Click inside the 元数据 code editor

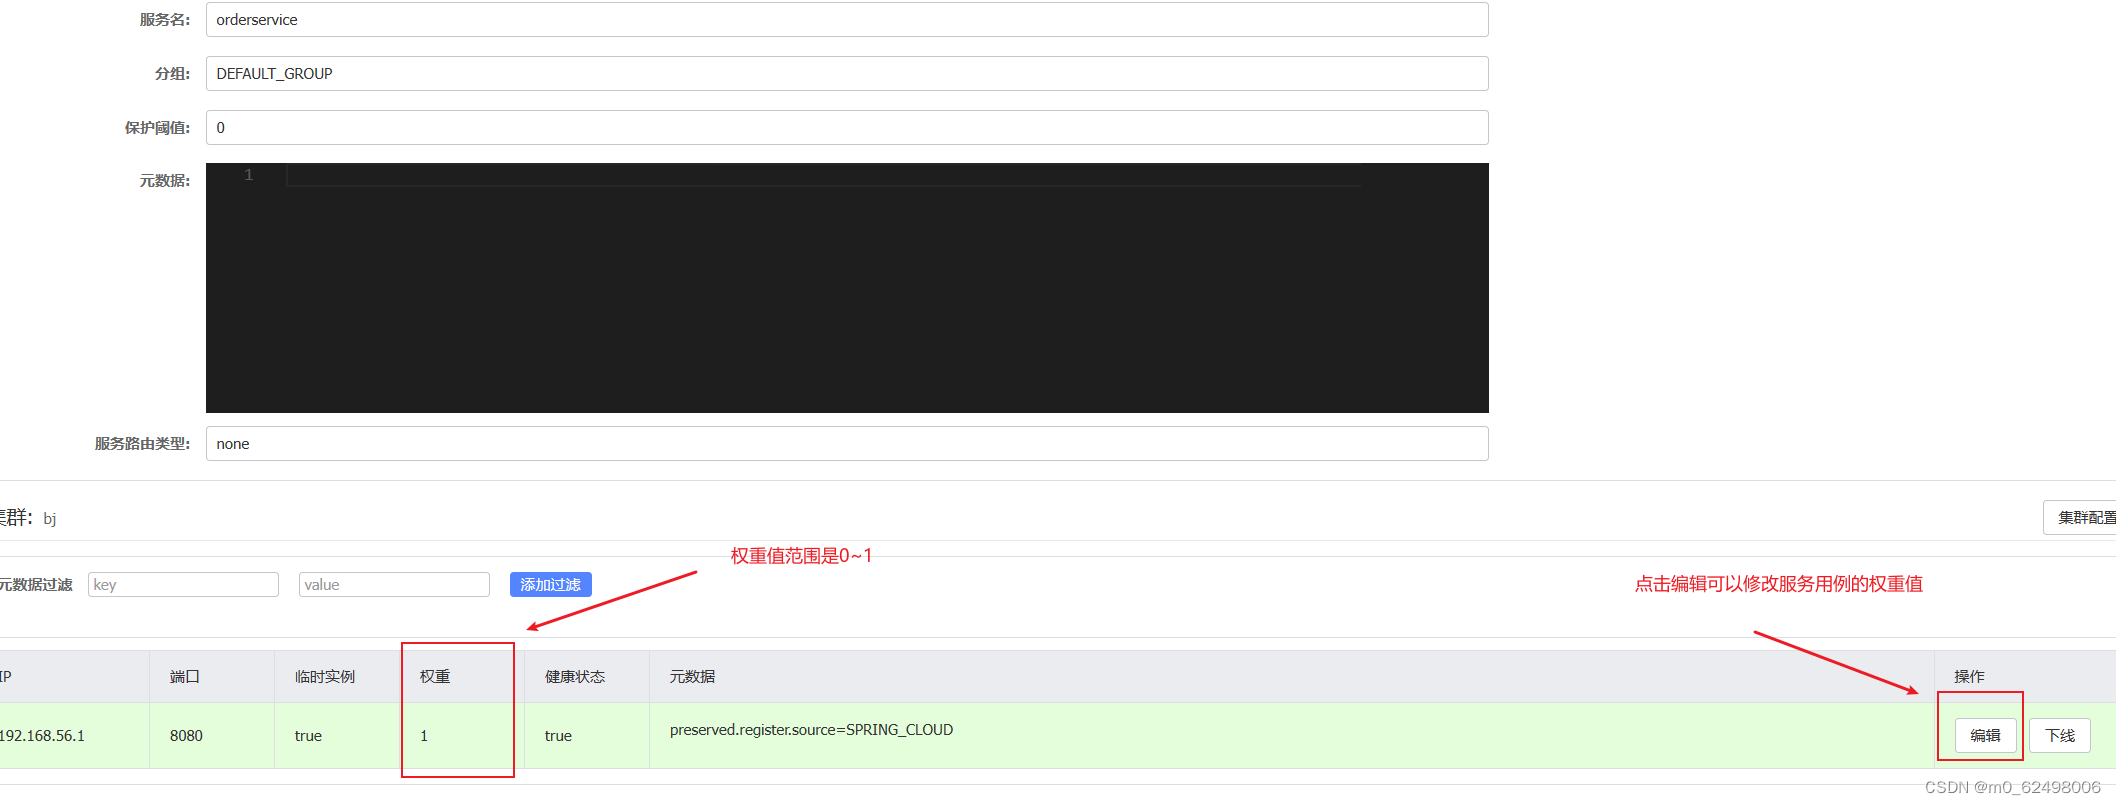pyautogui.click(x=847, y=288)
